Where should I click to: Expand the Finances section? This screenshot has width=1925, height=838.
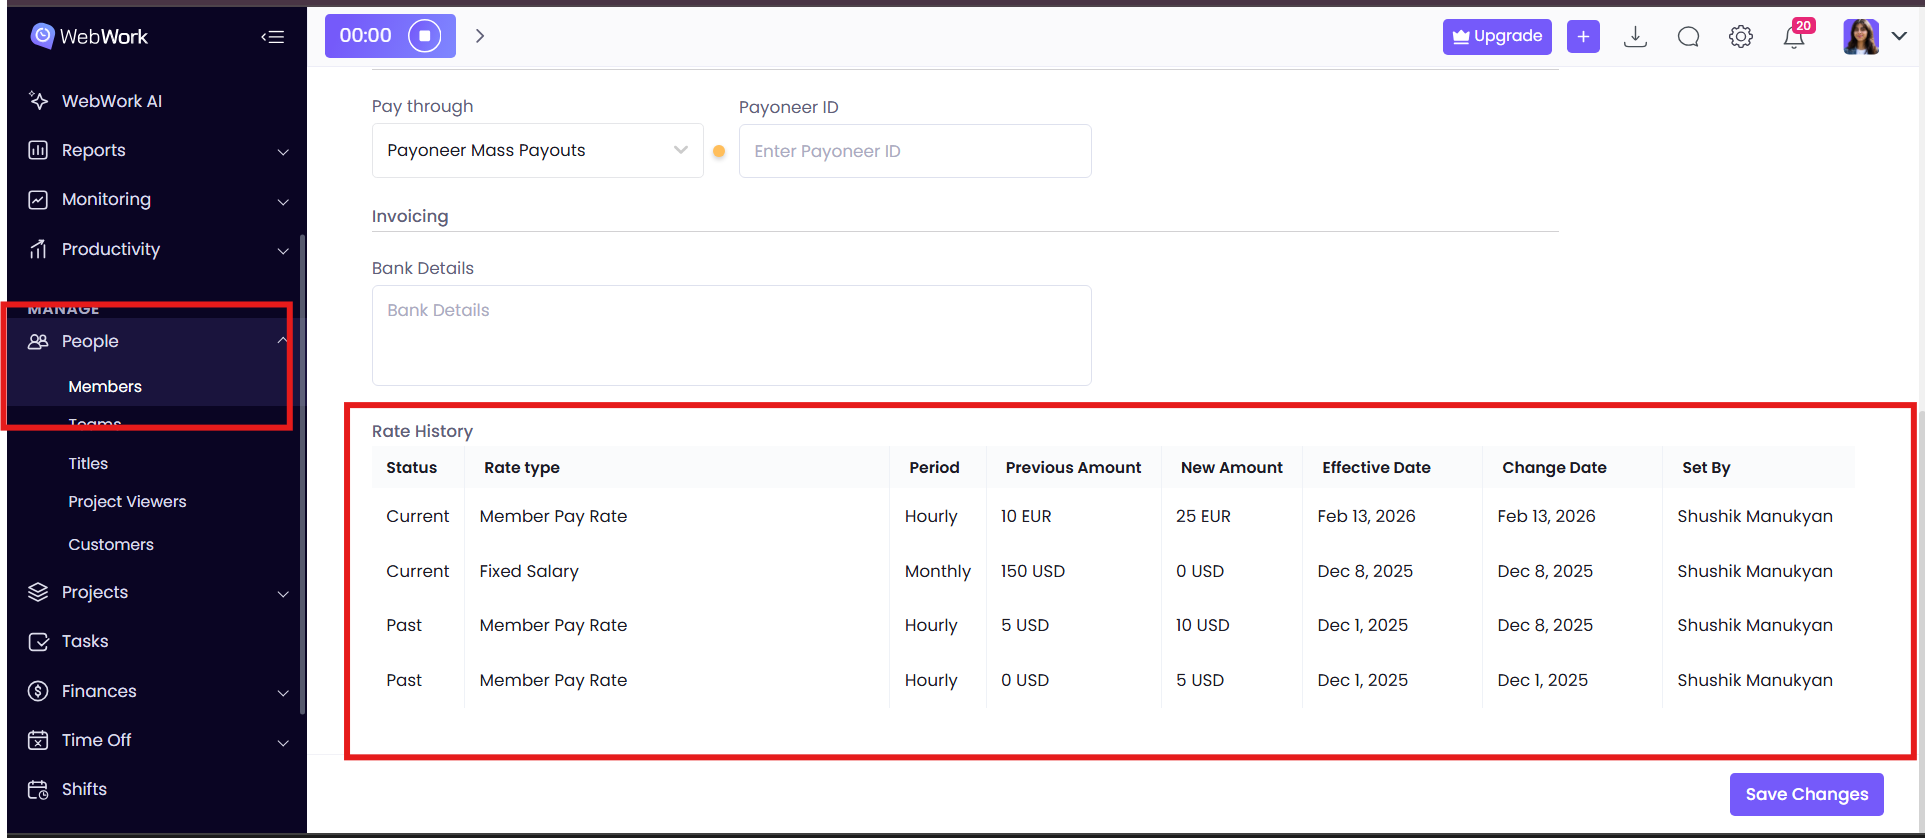158,691
